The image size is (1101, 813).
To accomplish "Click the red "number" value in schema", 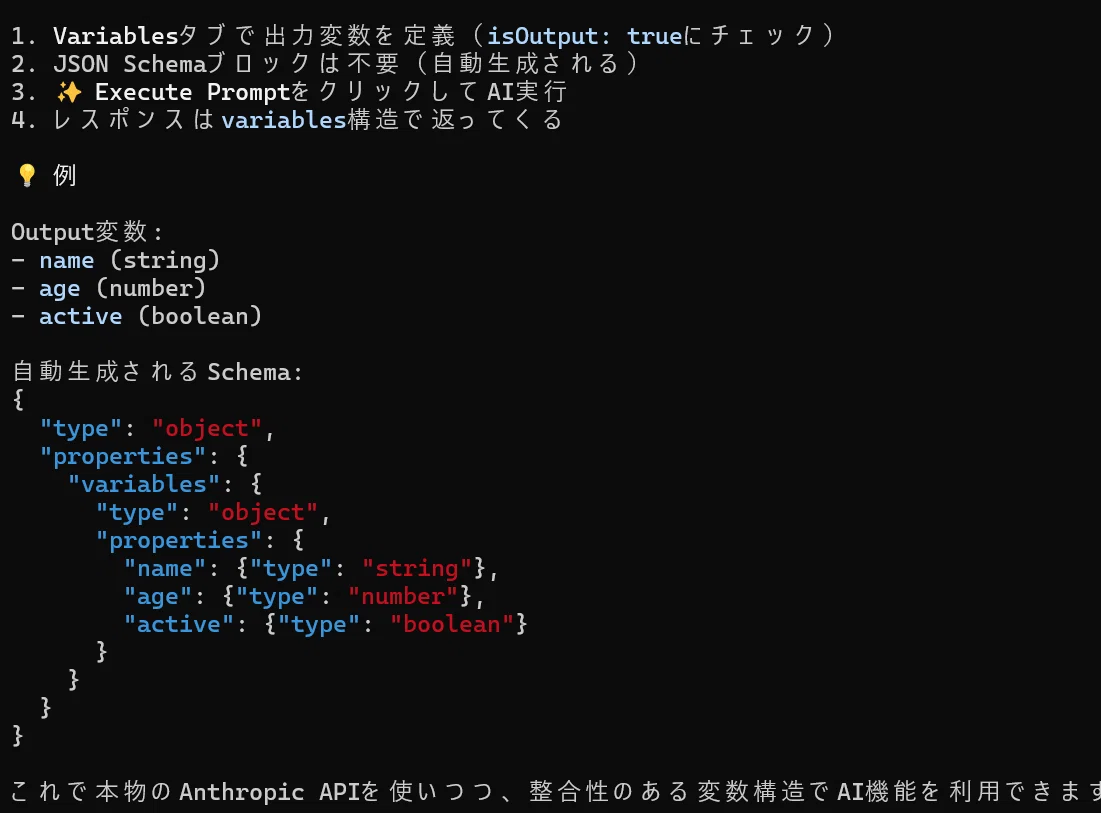I will (403, 596).
